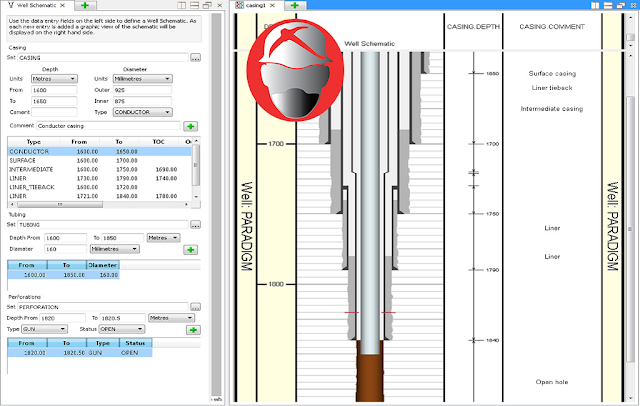The height and width of the screenshot is (406, 640).
Task: Click perforation table Status column header
Action: click(x=135, y=343)
